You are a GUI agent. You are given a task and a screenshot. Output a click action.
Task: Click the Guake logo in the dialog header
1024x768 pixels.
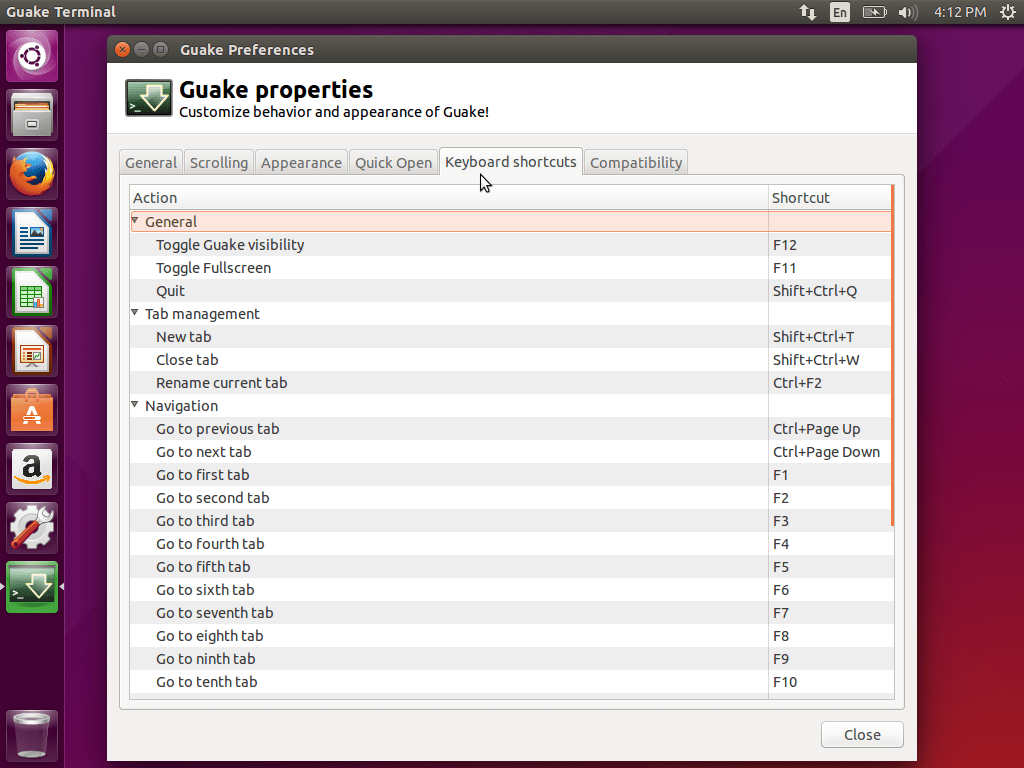click(x=148, y=98)
